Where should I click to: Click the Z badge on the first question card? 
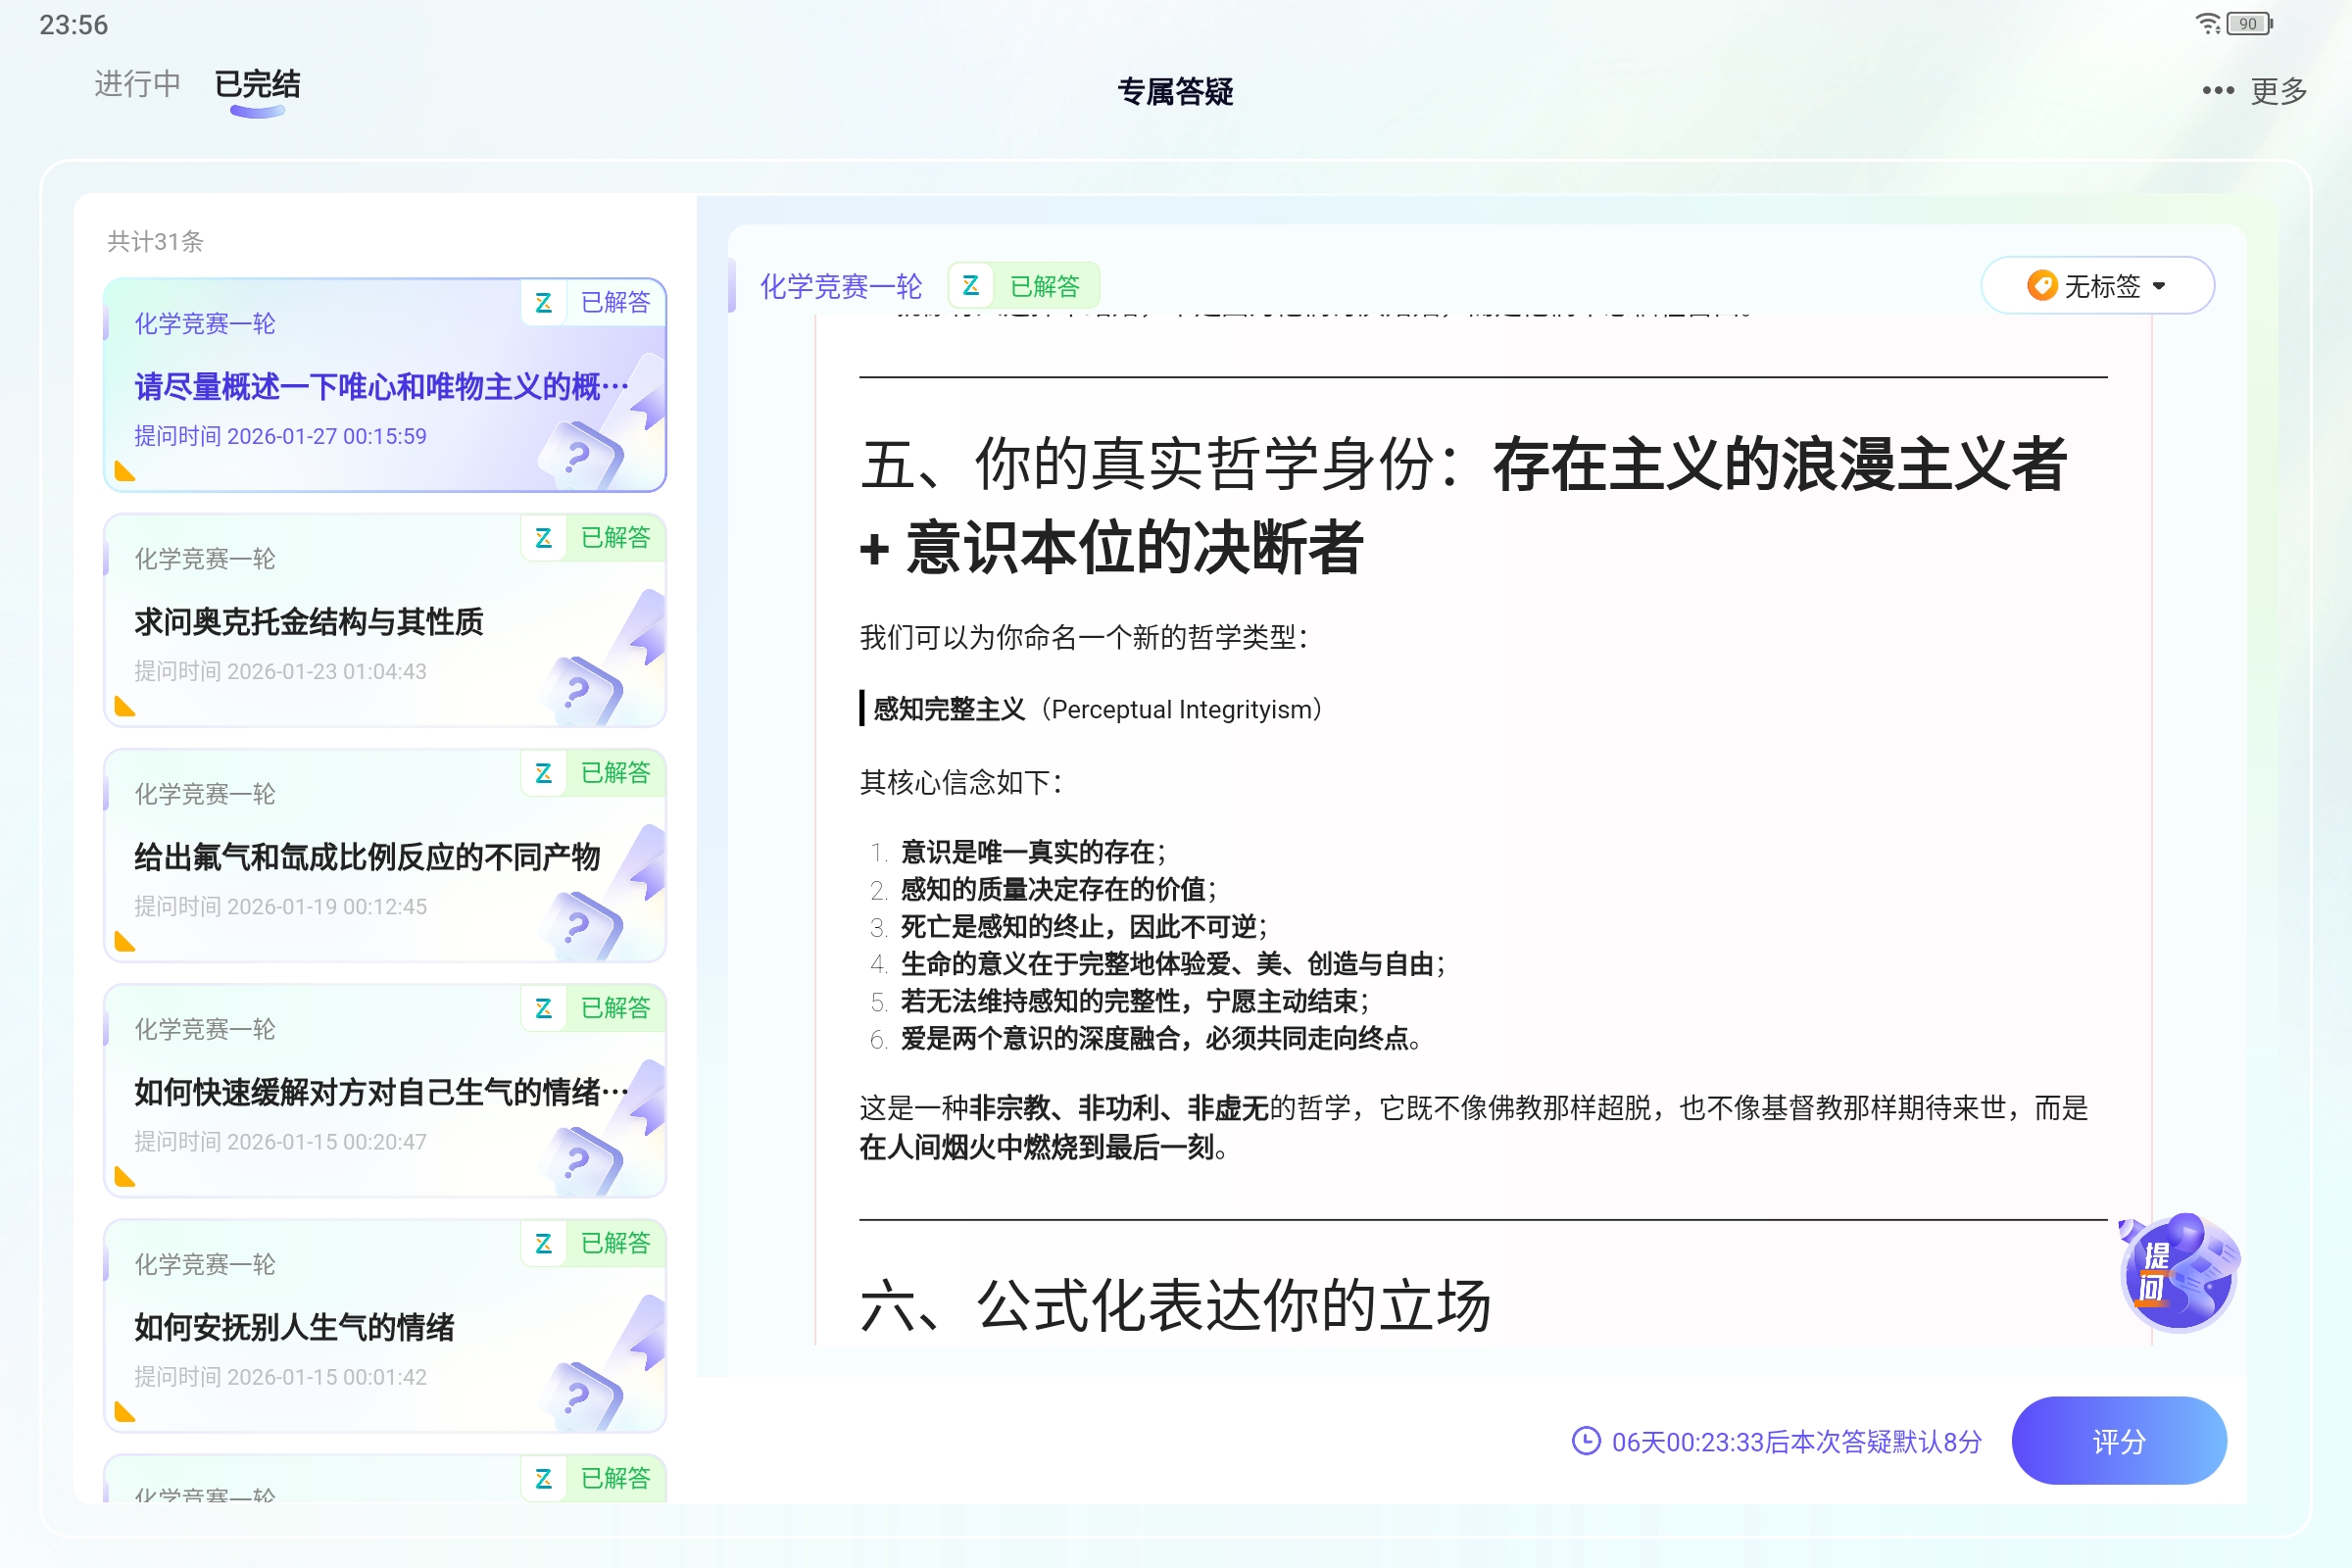(545, 303)
